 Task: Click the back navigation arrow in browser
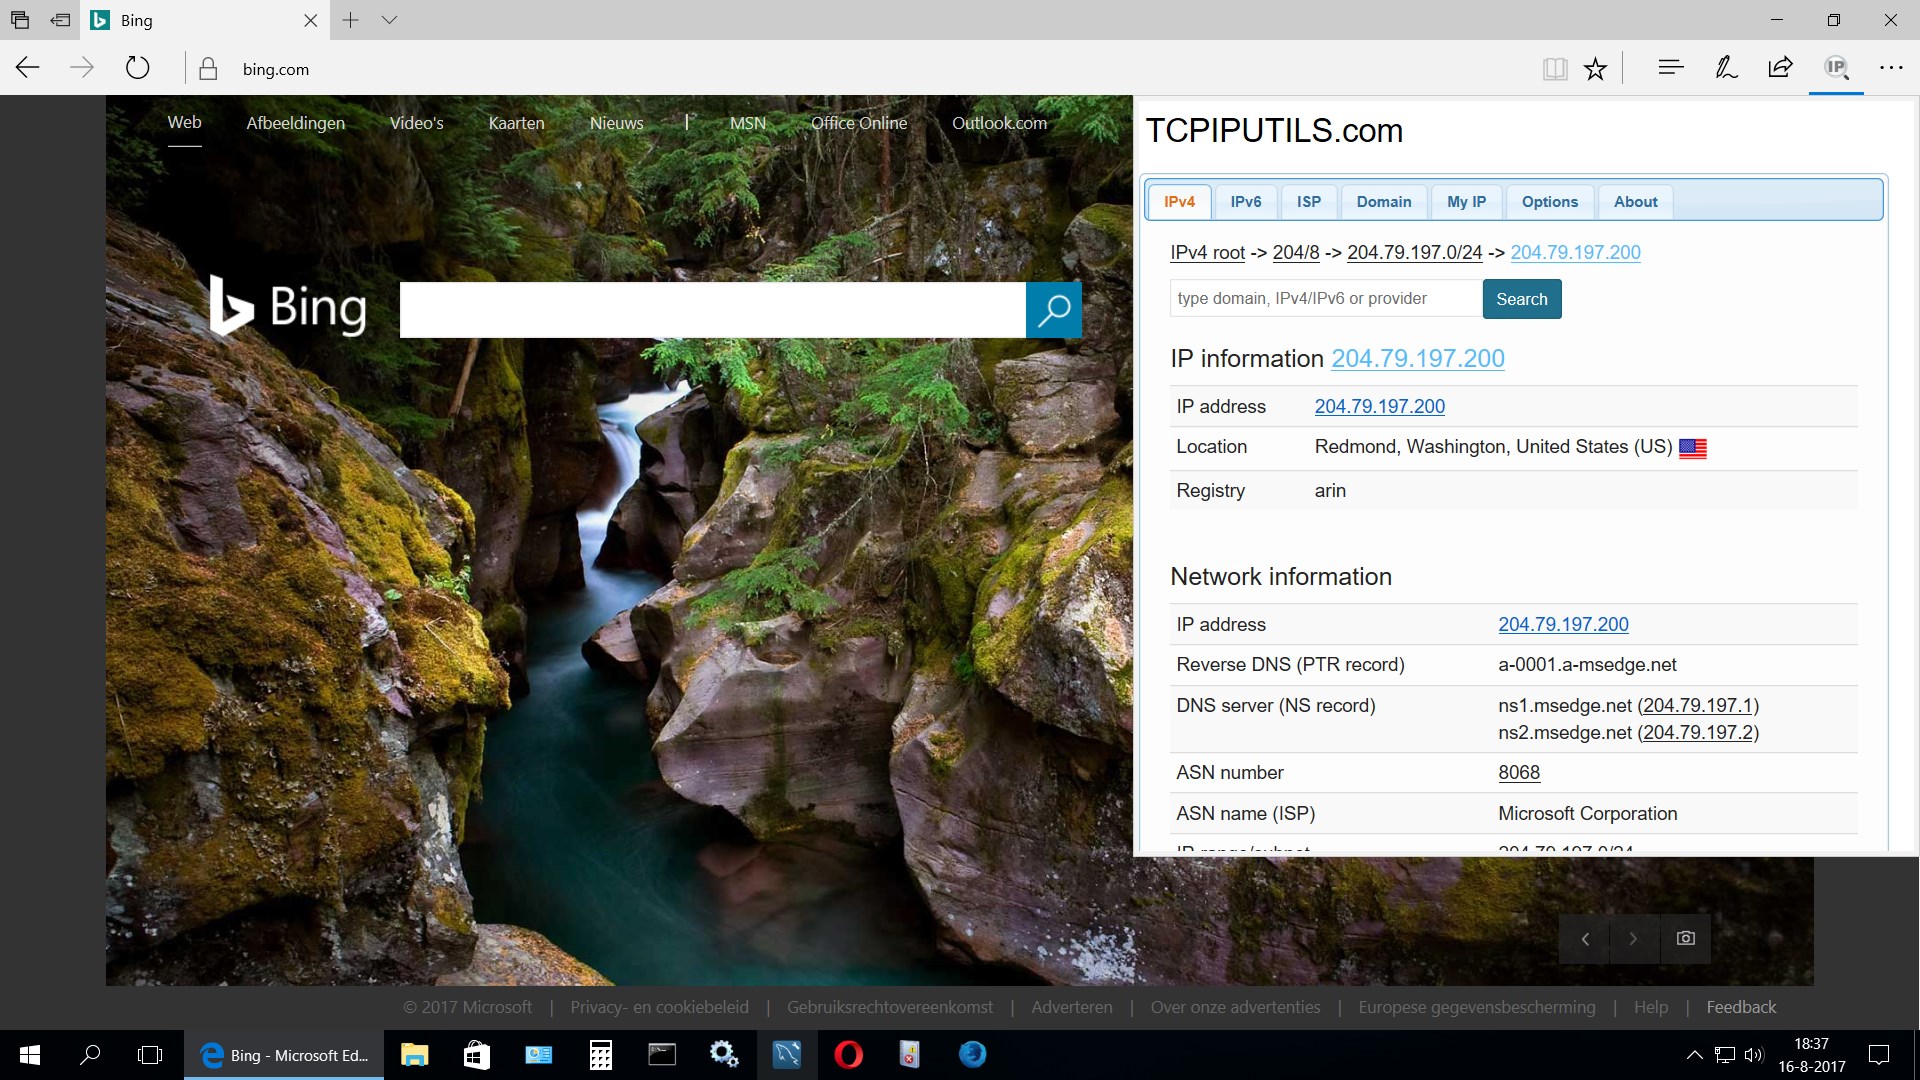[26, 69]
